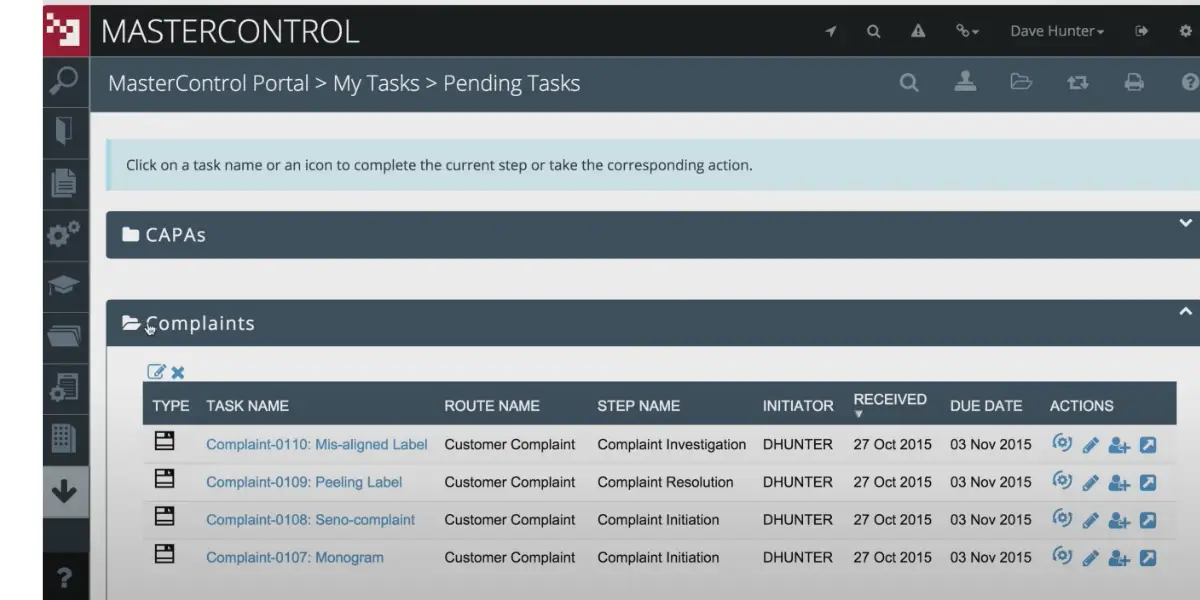
Task: Sort by ROUTE NAME column header
Action: coord(492,406)
